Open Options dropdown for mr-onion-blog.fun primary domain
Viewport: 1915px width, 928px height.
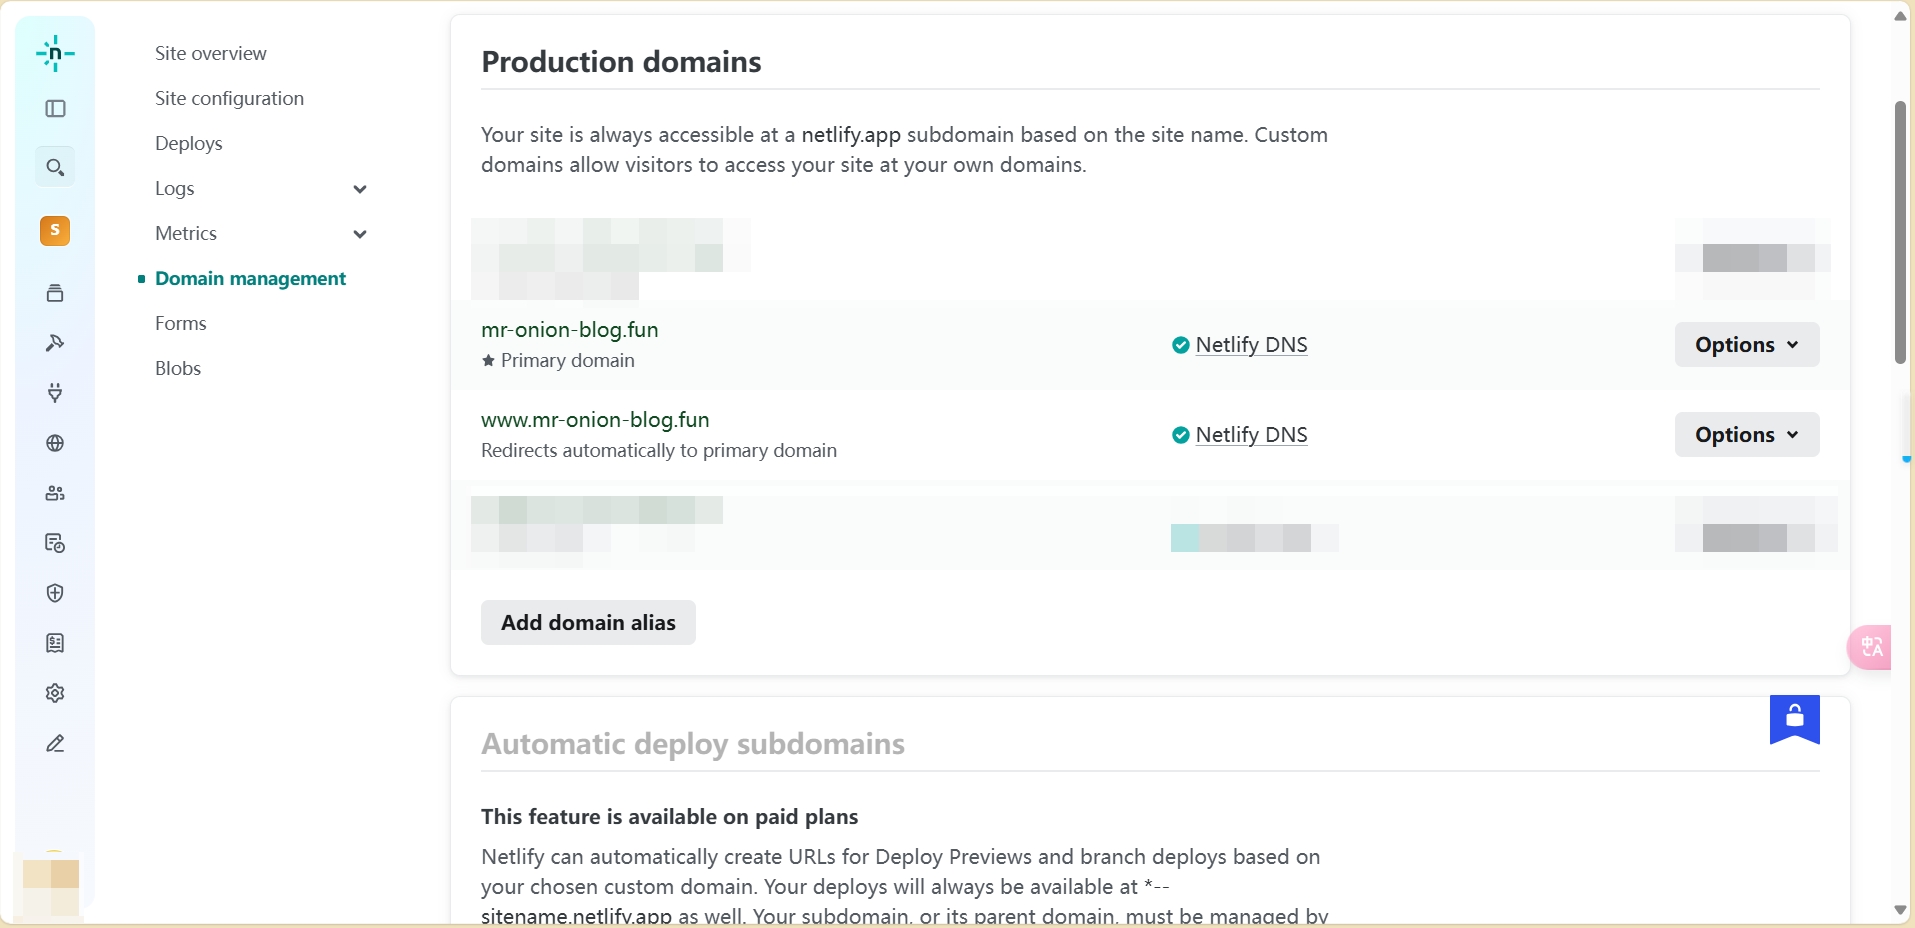1746,345
